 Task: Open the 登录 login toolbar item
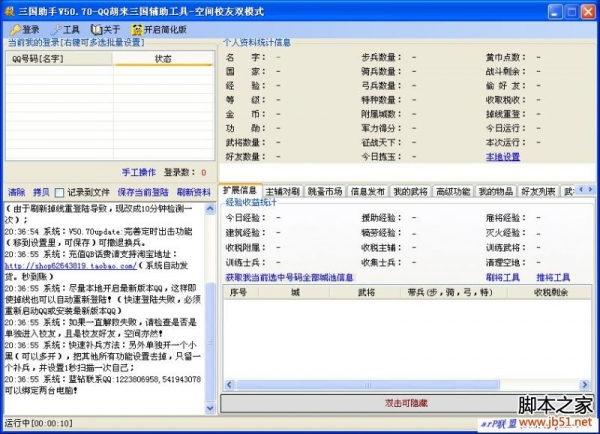click(24, 29)
